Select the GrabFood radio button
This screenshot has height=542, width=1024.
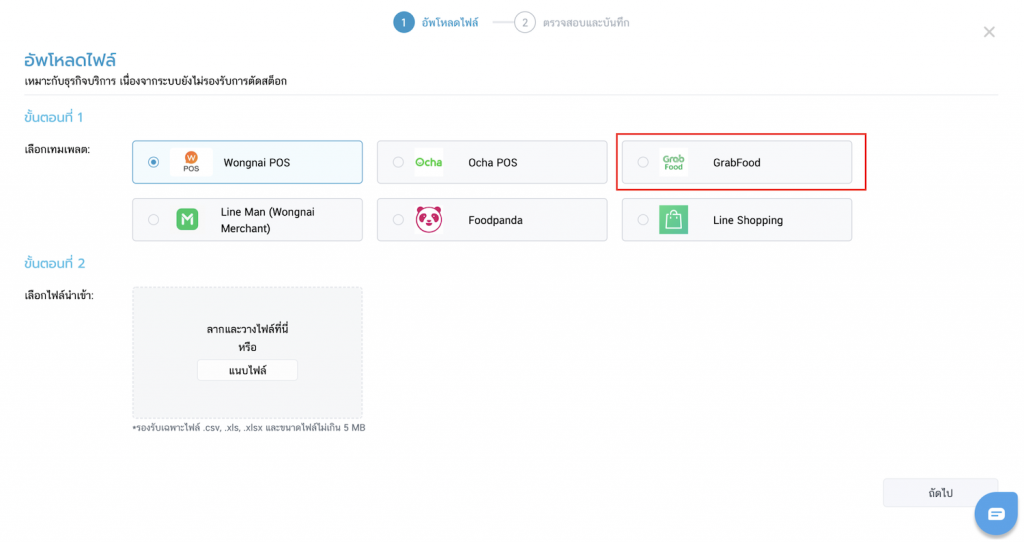click(643, 162)
